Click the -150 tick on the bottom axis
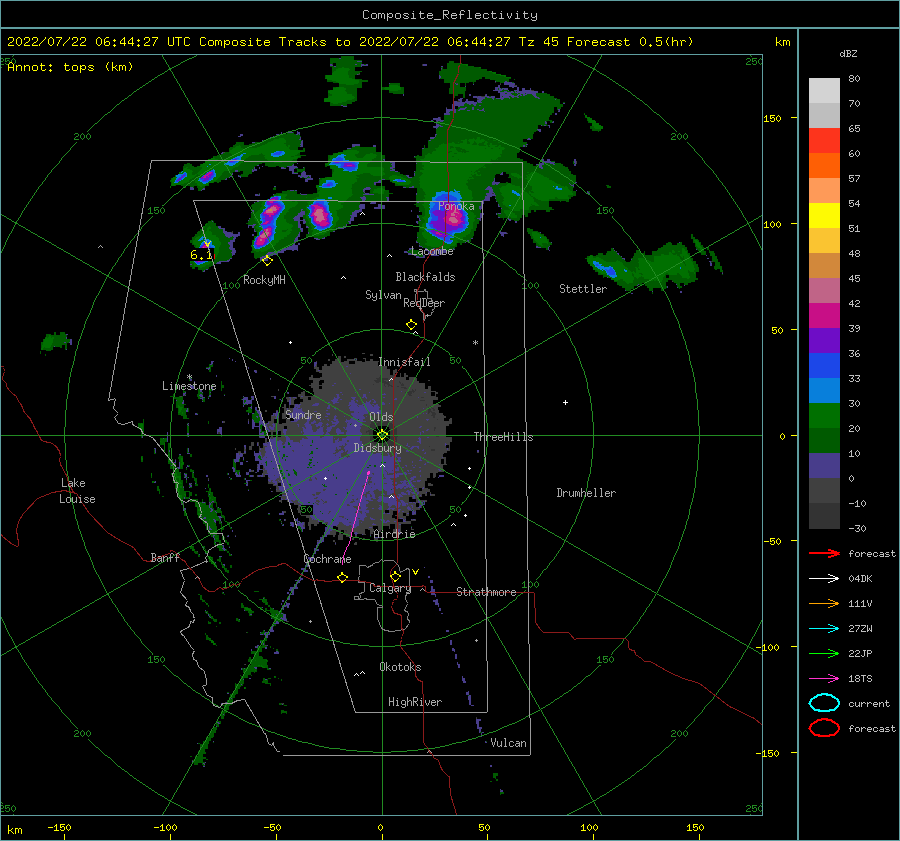 click(59, 827)
